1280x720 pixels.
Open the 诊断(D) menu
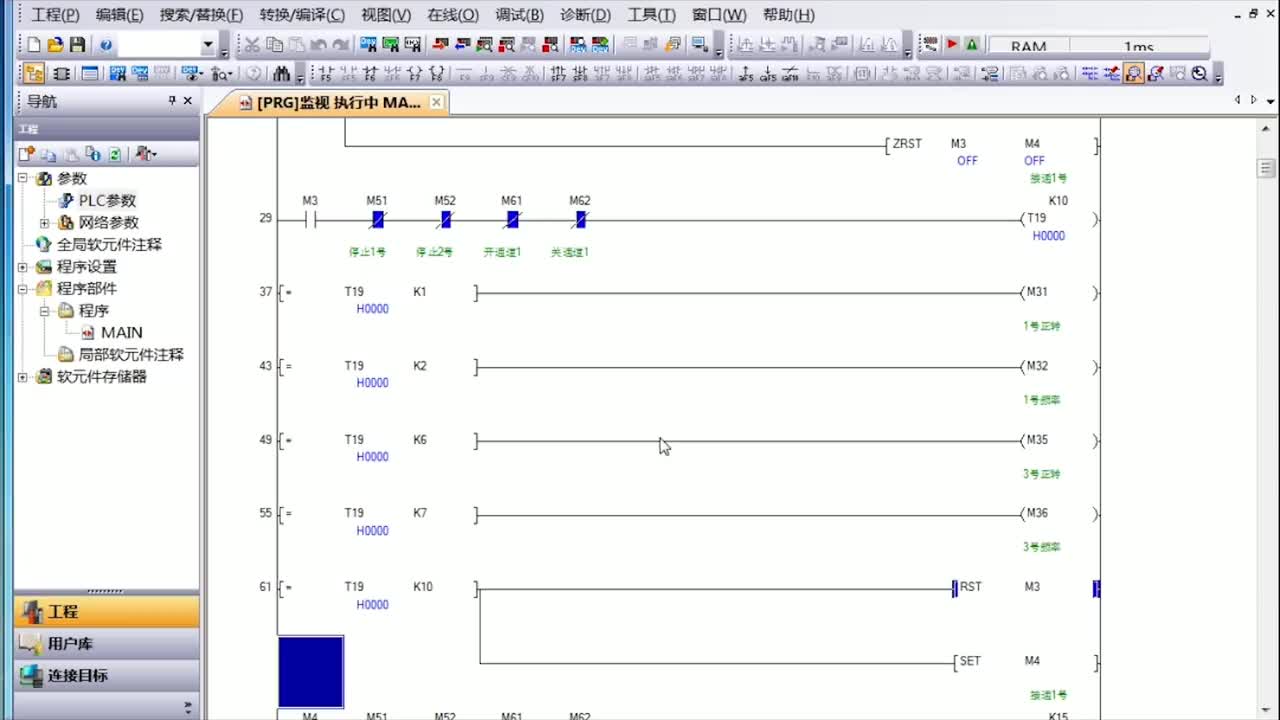pos(585,15)
